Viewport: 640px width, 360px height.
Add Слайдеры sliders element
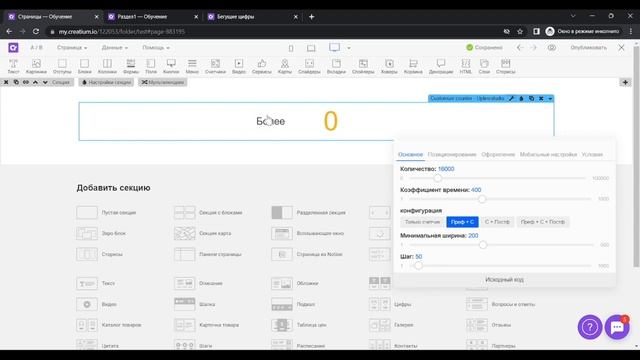pos(309,67)
